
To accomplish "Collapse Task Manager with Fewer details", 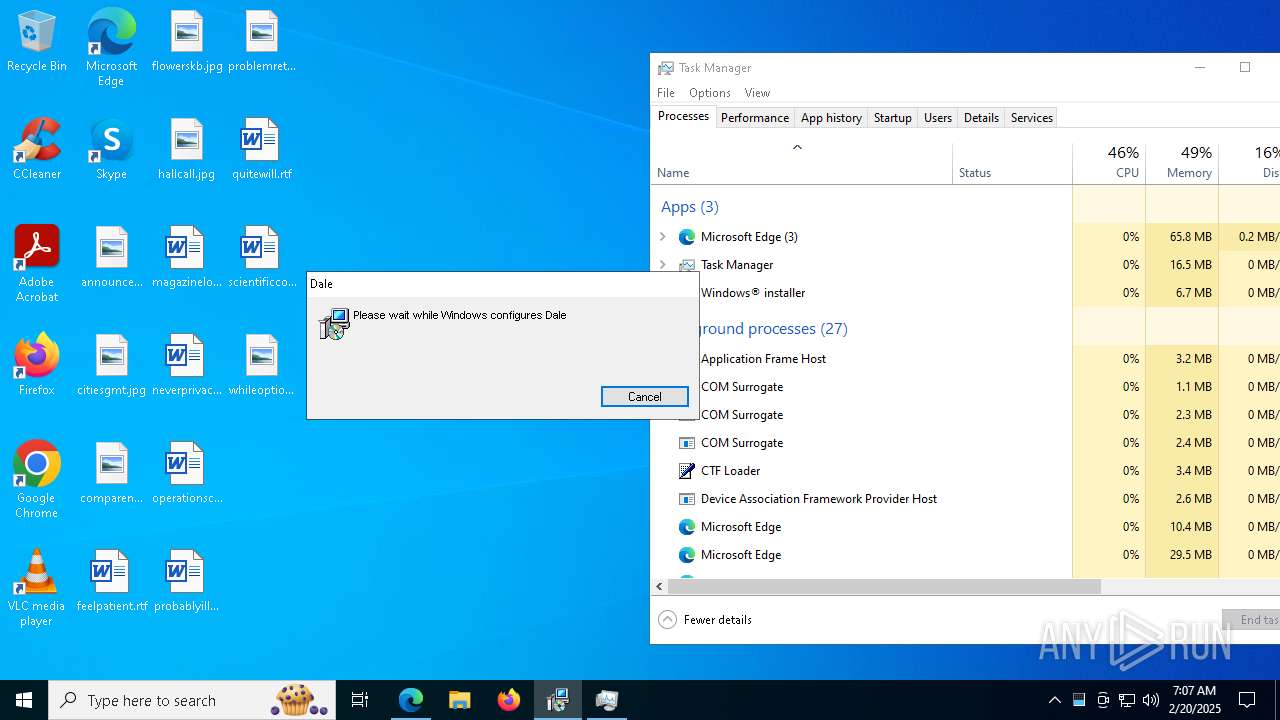I will point(705,620).
